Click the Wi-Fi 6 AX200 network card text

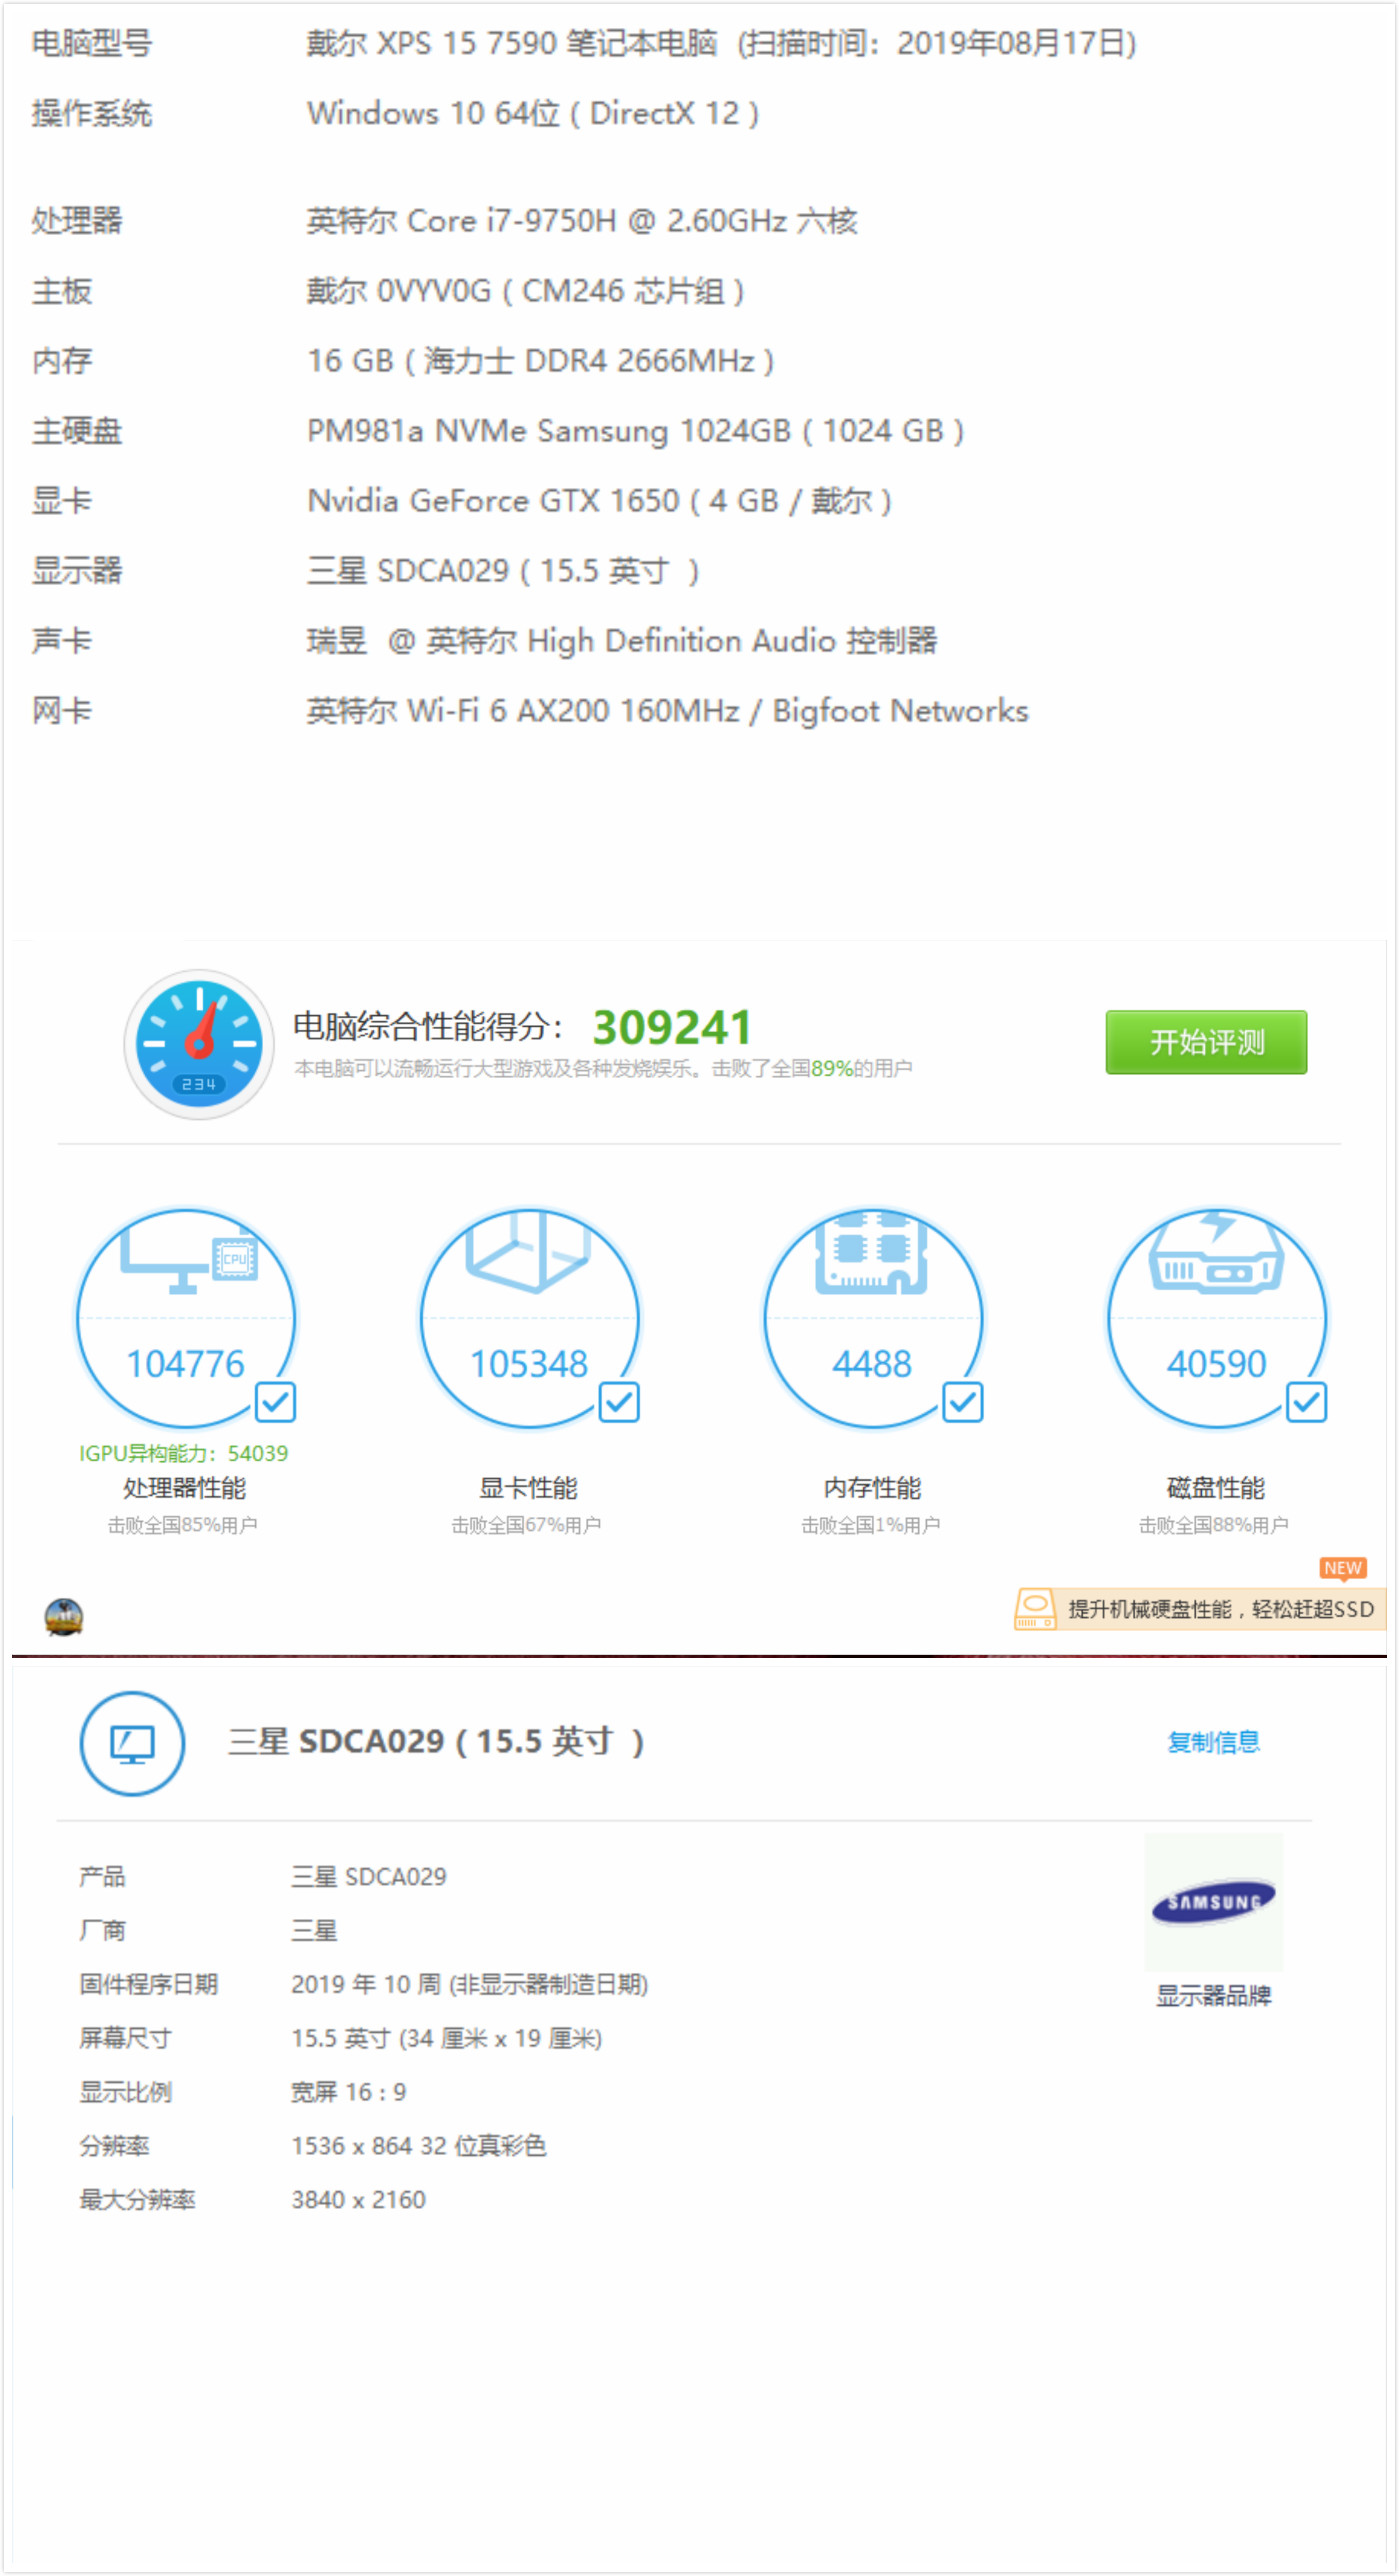tap(667, 711)
